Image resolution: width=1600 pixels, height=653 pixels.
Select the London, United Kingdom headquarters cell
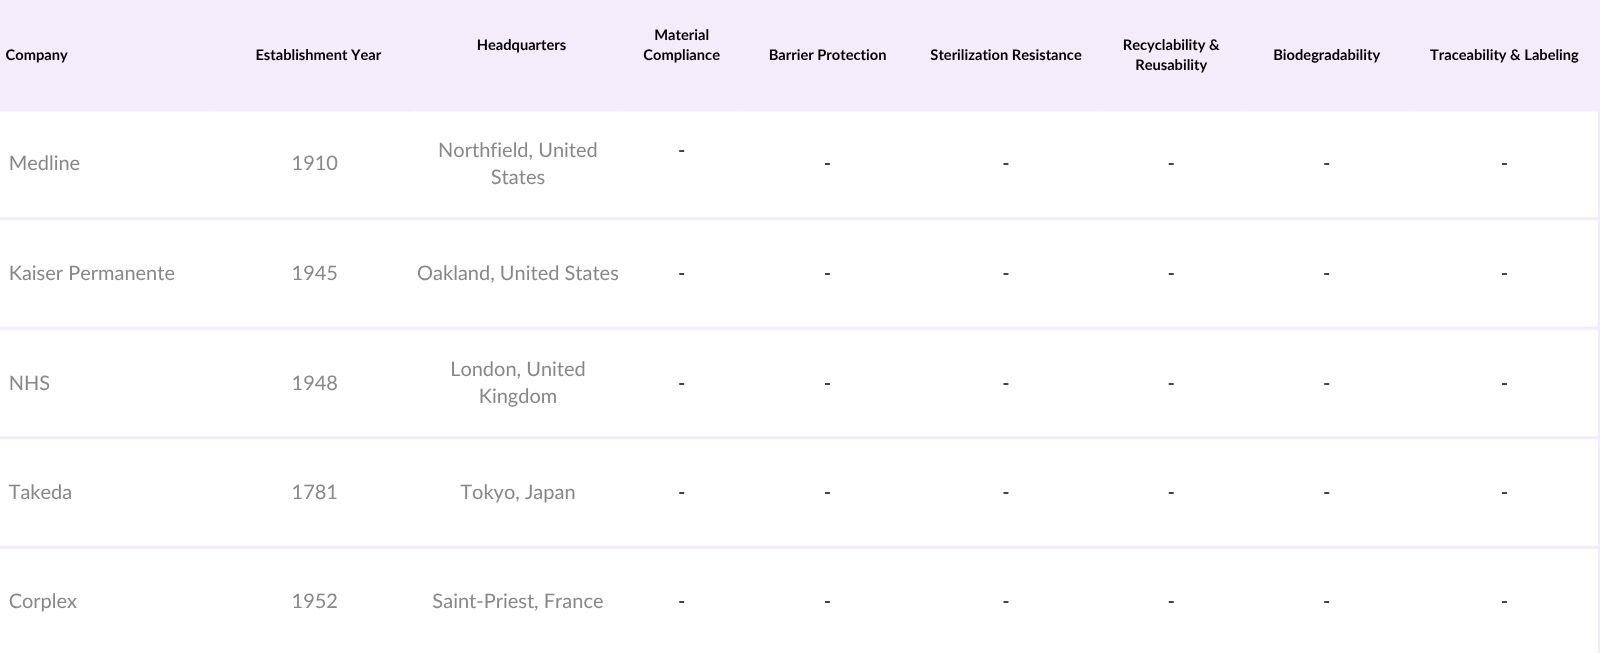pyautogui.click(x=517, y=382)
